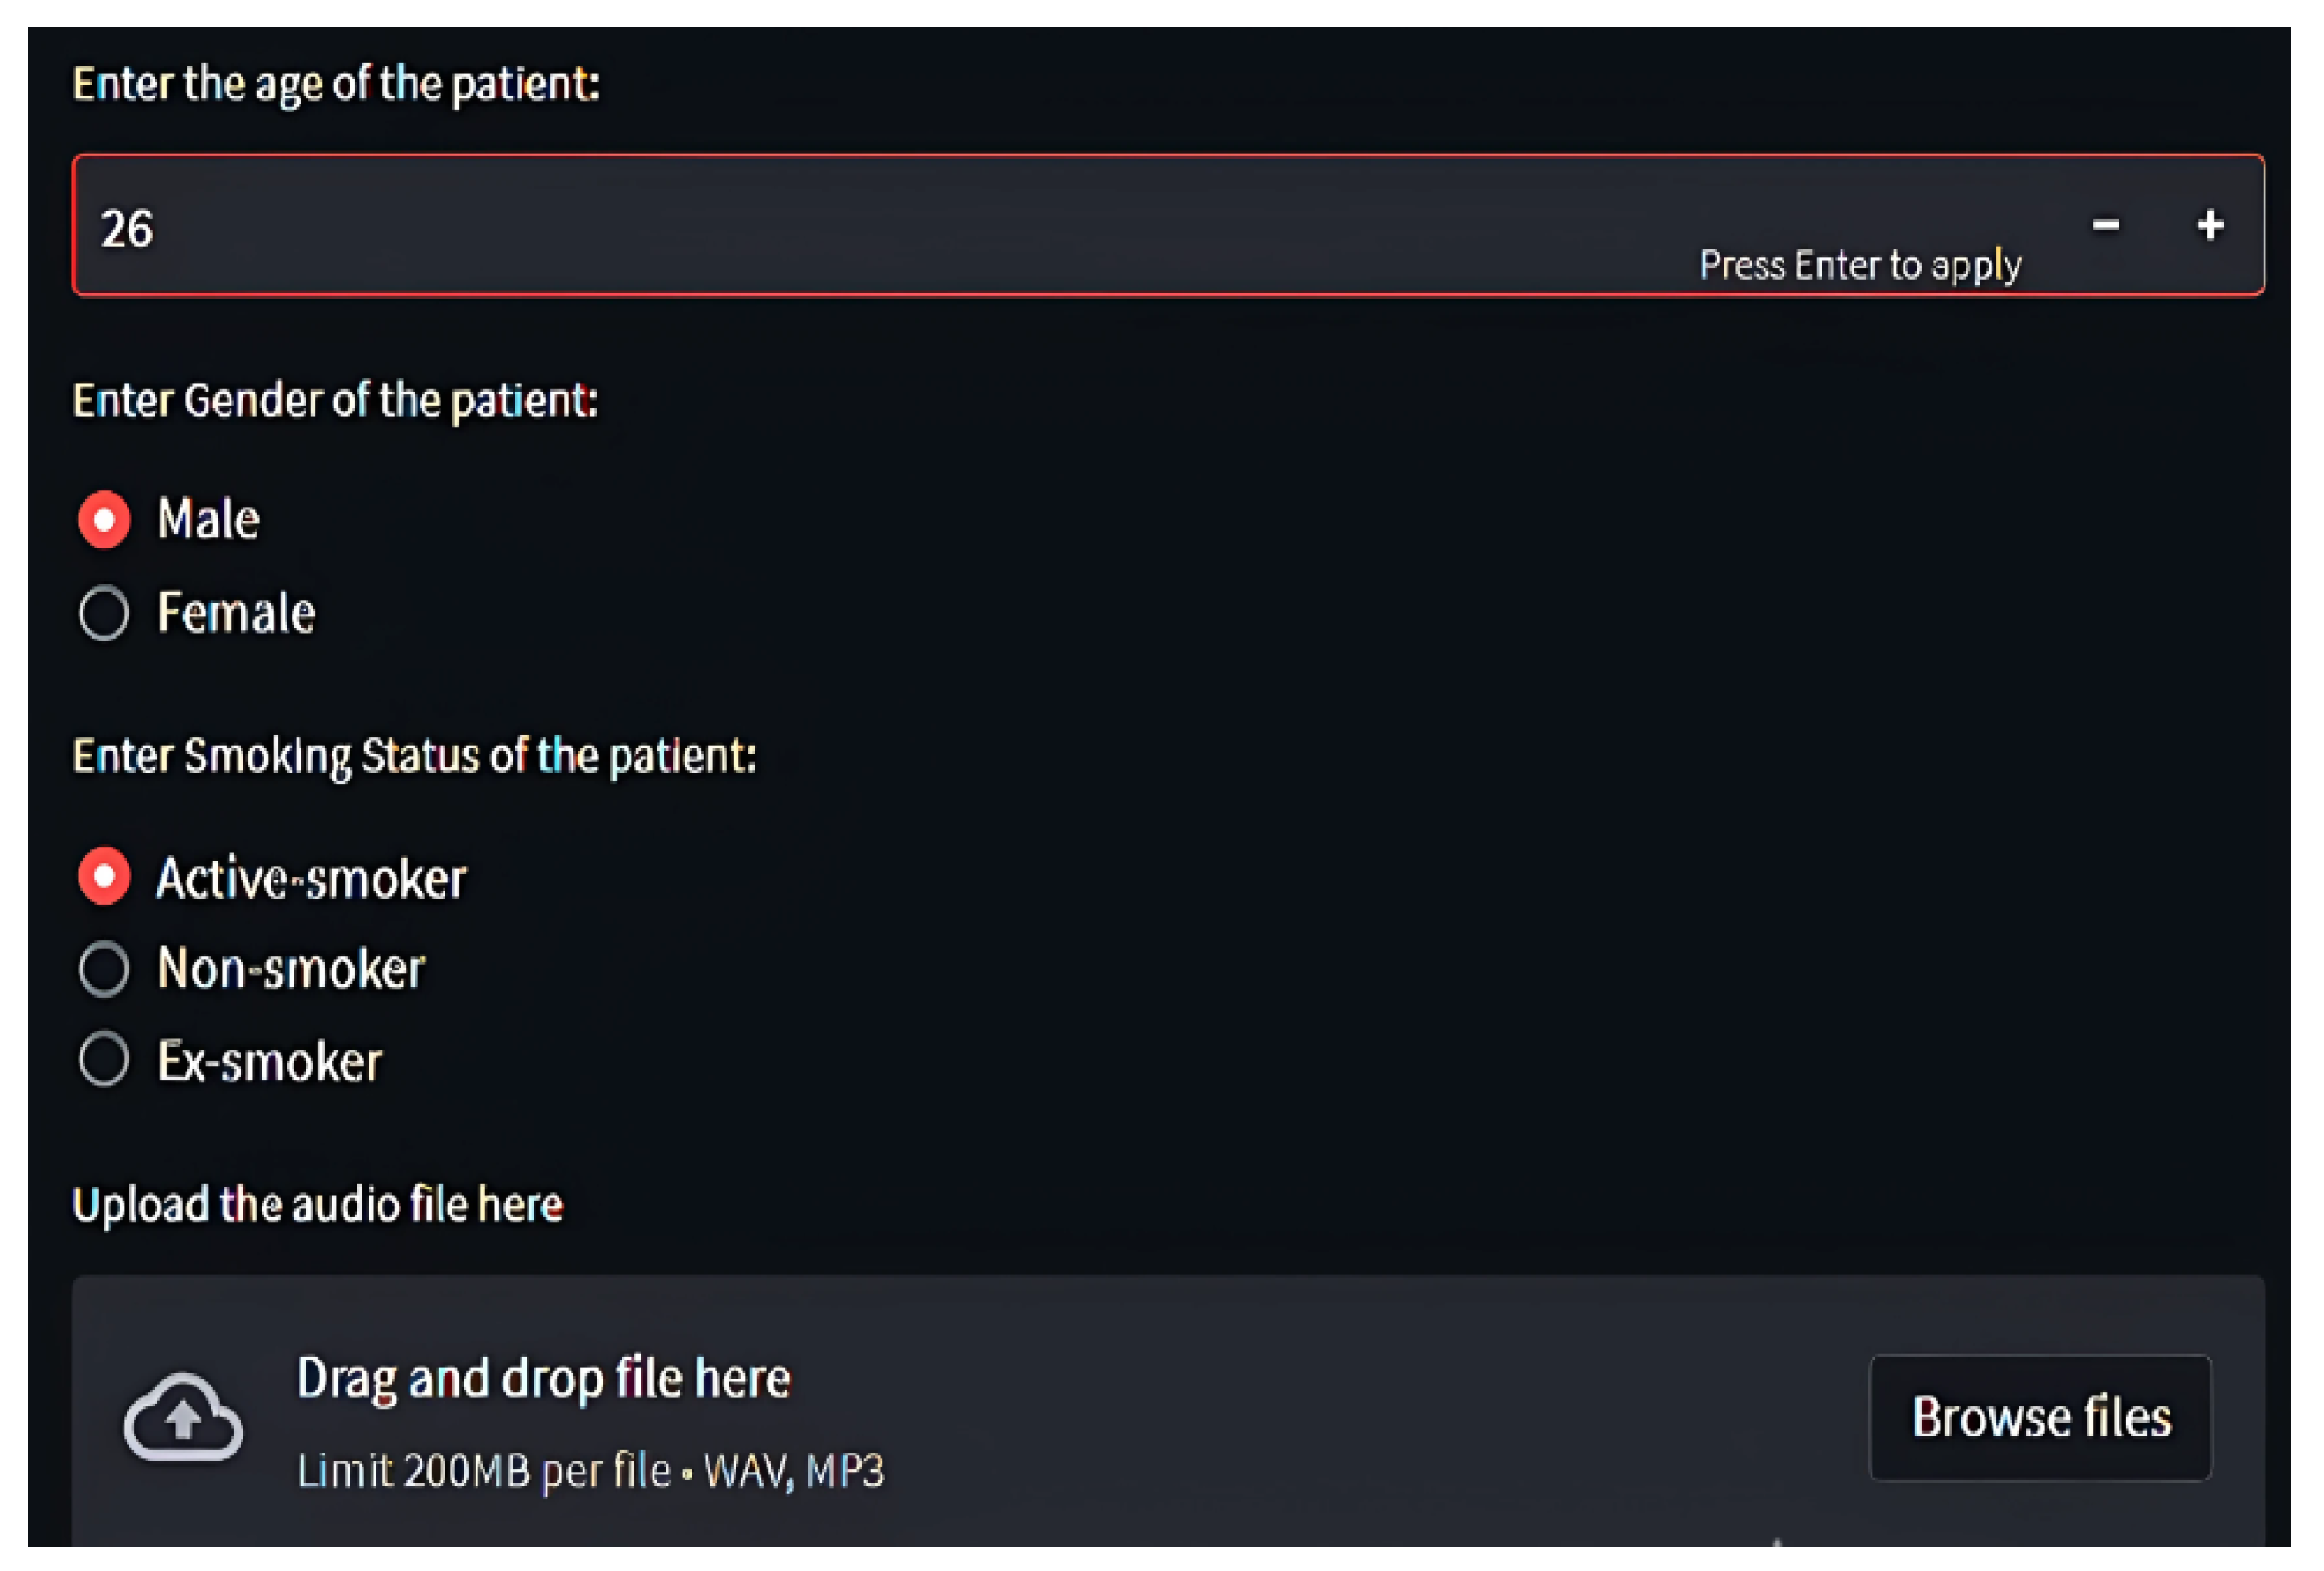Click the 'Ex-smoker' option label text
This screenshot has width=2324, height=1571.
point(270,1061)
